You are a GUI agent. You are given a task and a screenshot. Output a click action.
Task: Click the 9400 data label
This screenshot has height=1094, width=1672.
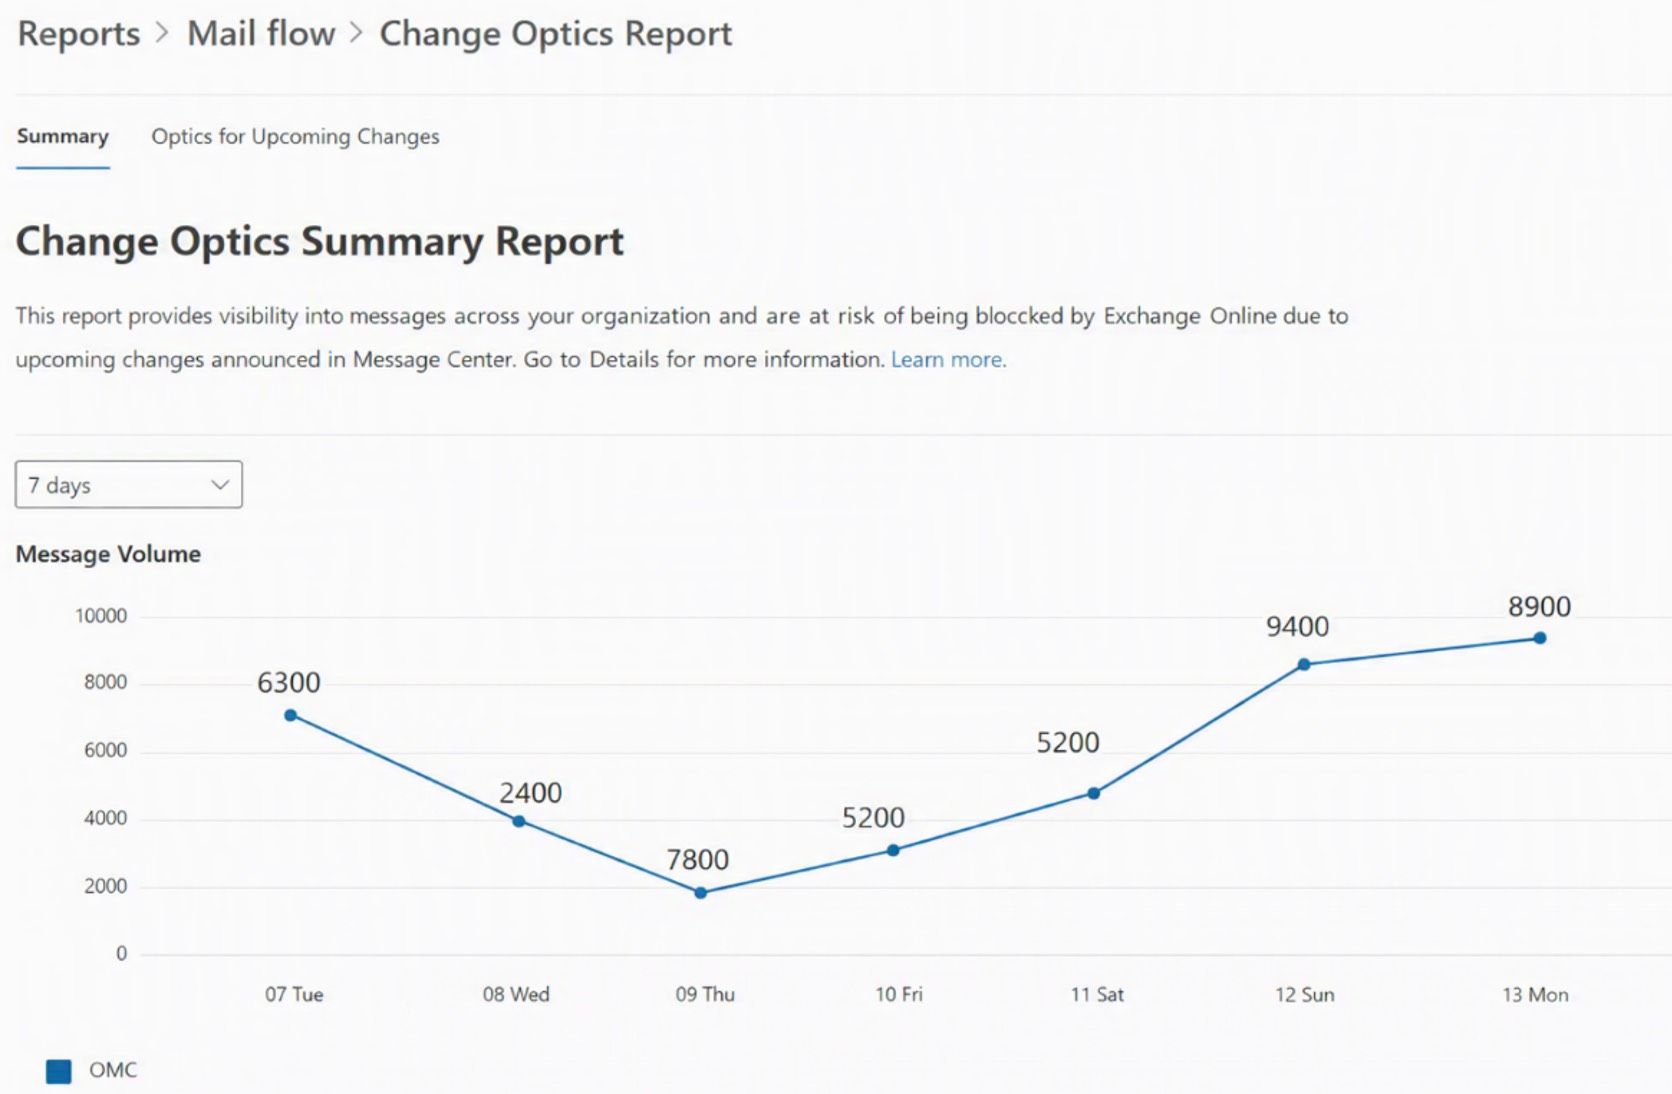(x=1297, y=627)
